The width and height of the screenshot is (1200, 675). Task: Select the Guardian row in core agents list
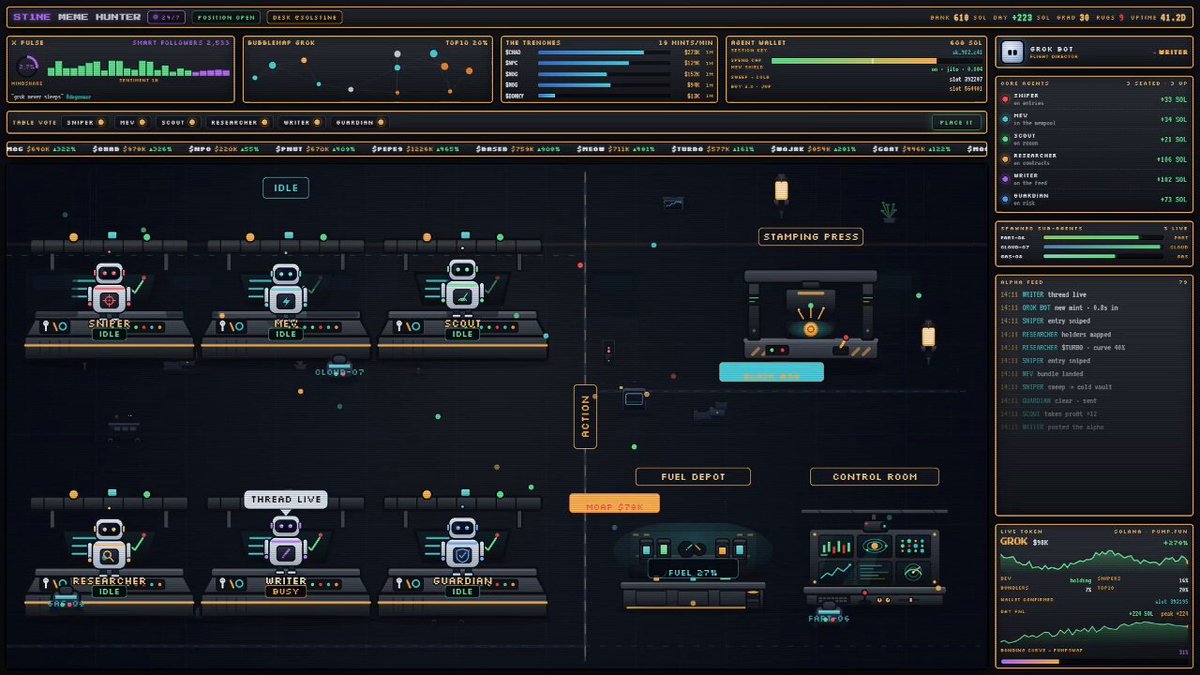1094,199
